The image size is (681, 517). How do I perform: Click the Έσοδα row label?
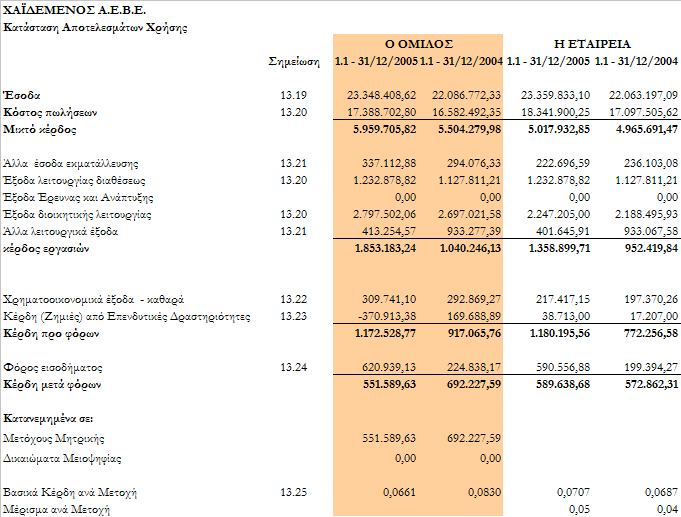(22, 95)
